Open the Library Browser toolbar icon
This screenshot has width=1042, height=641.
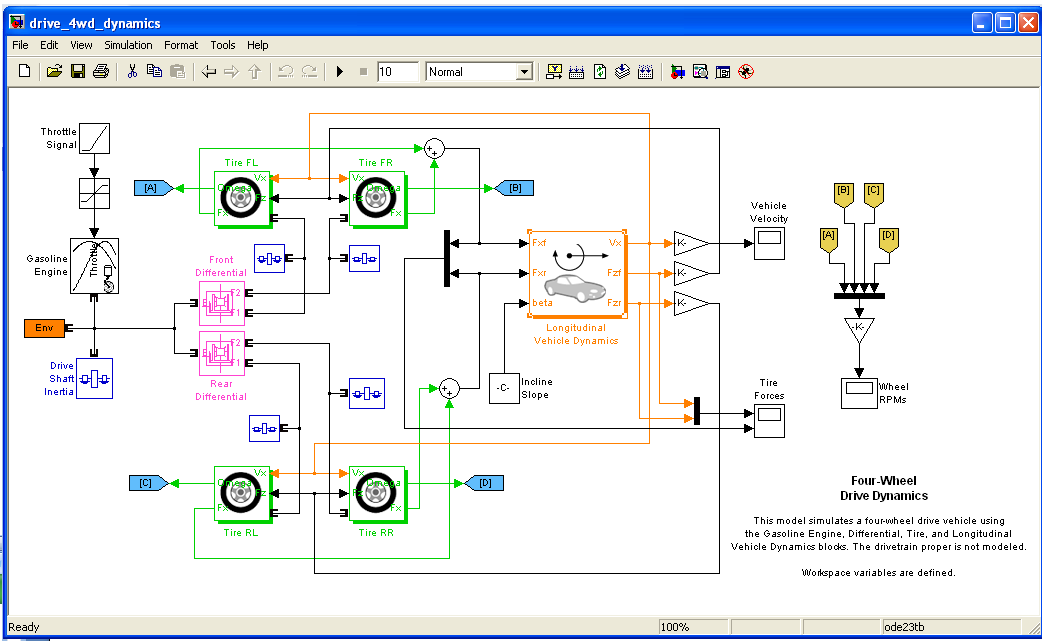(677, 72)
